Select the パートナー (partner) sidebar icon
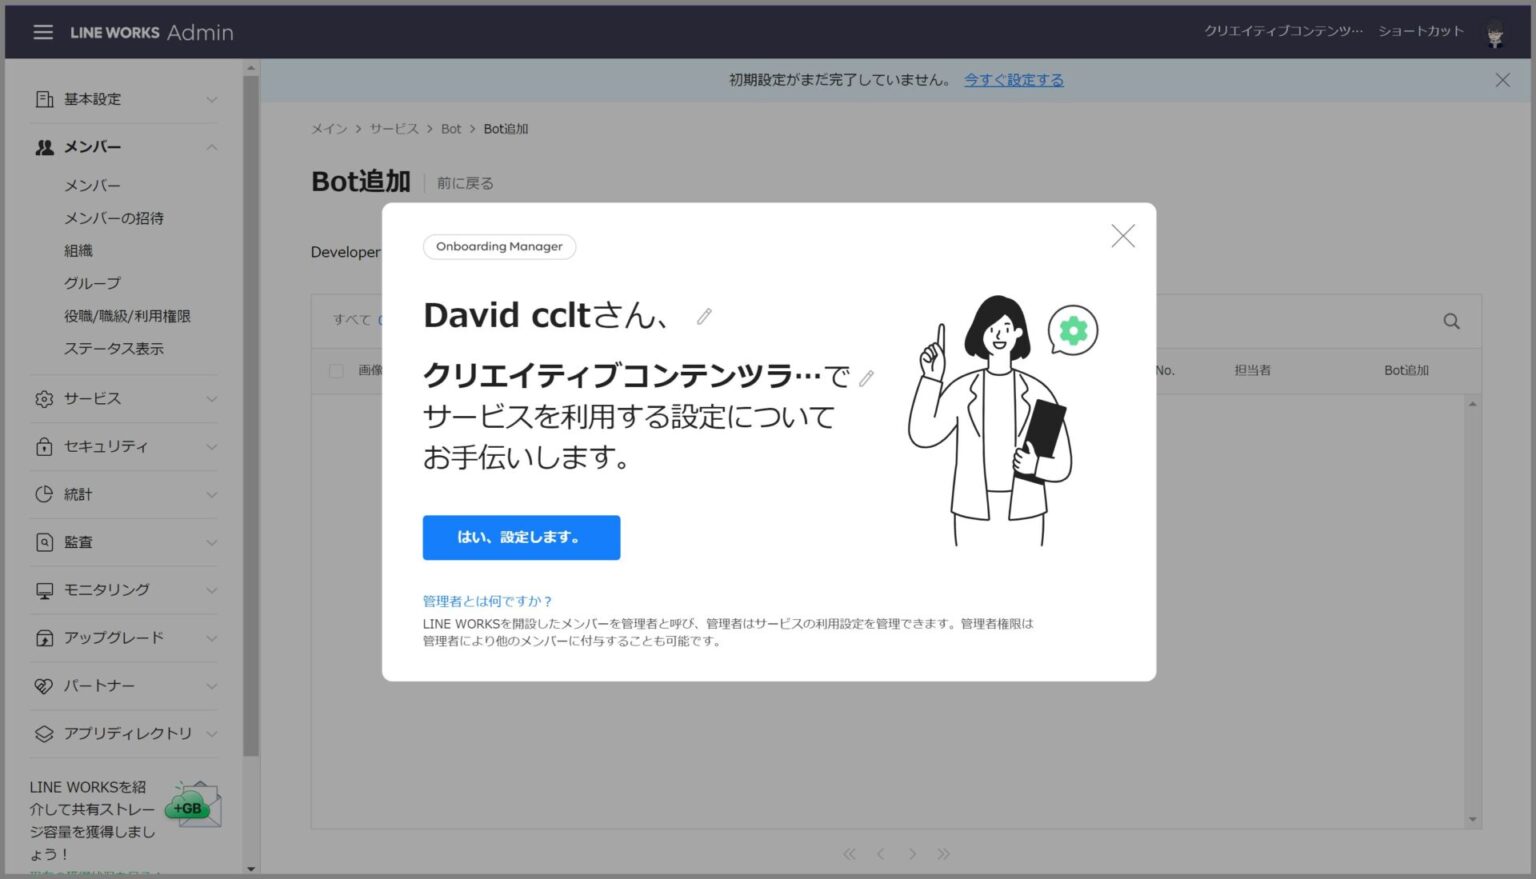The image size is (1536, 879). [43, 686]
